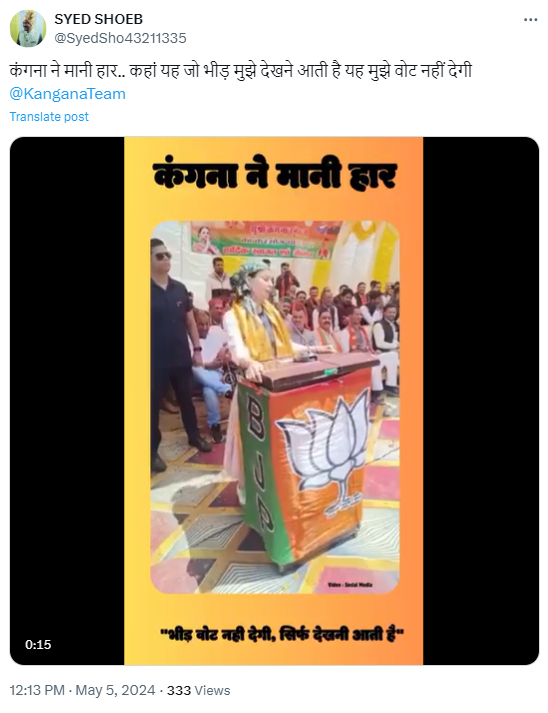The image size is (548, 713).
Task: Click the quoted Hindi caption under the video
Action: (282, 634)
